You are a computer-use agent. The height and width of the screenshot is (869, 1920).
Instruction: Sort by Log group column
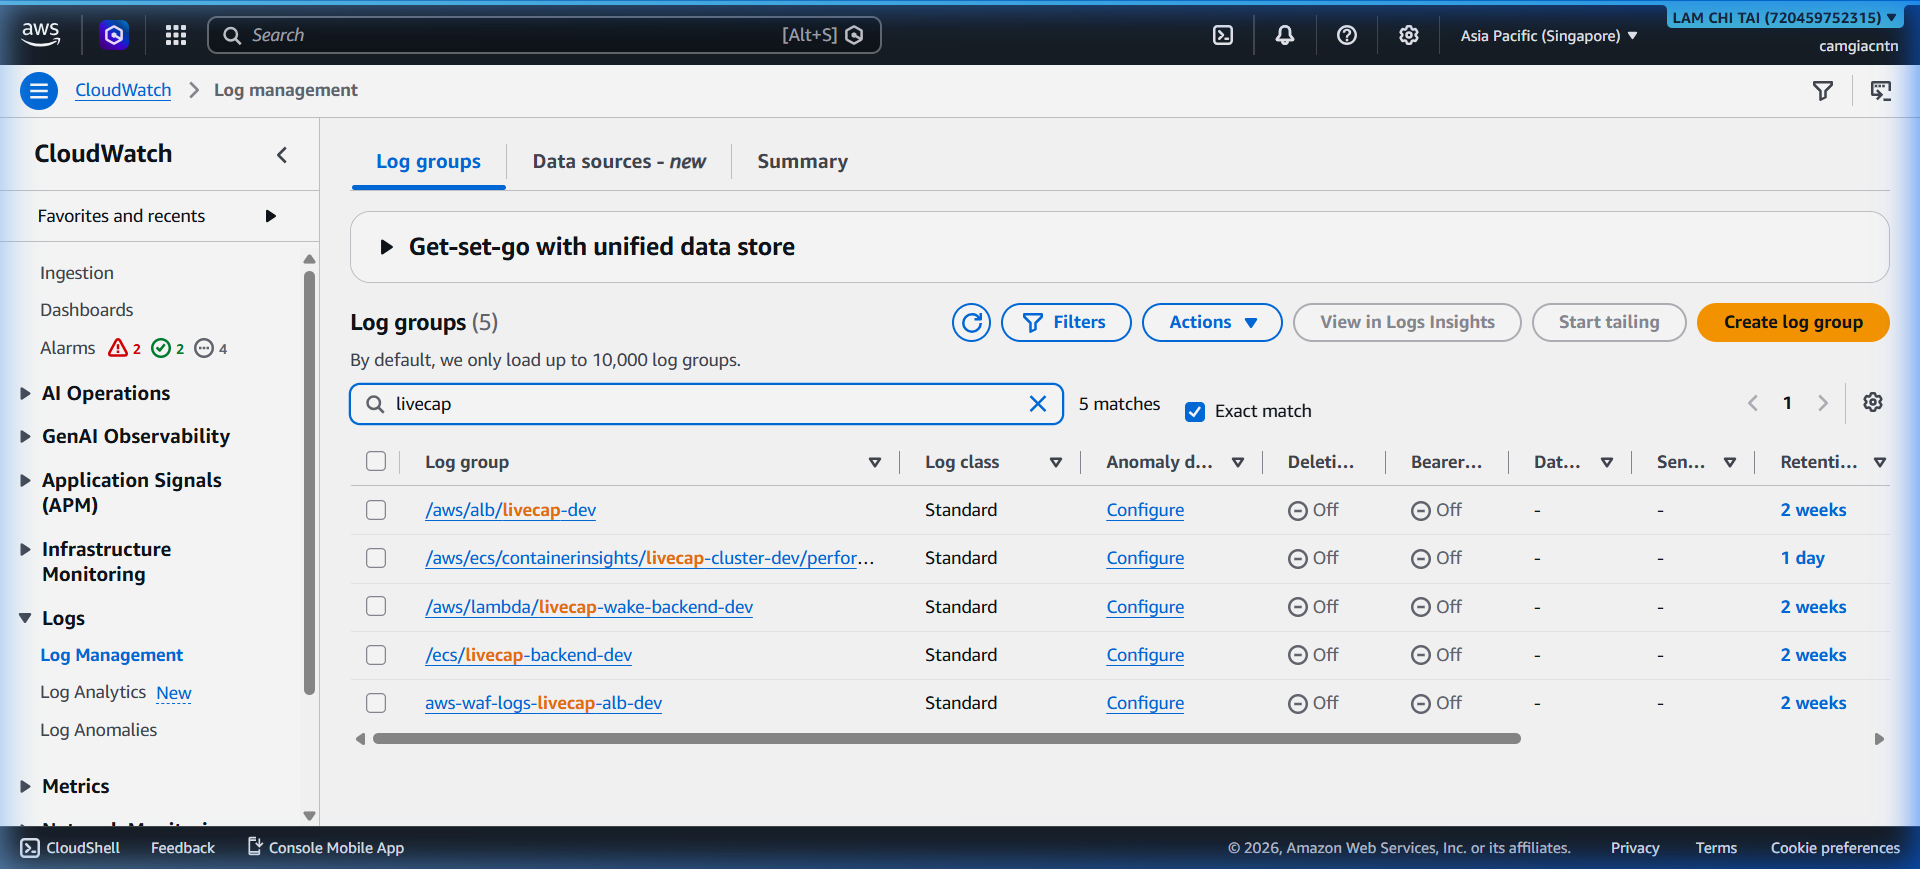[875, 462]
